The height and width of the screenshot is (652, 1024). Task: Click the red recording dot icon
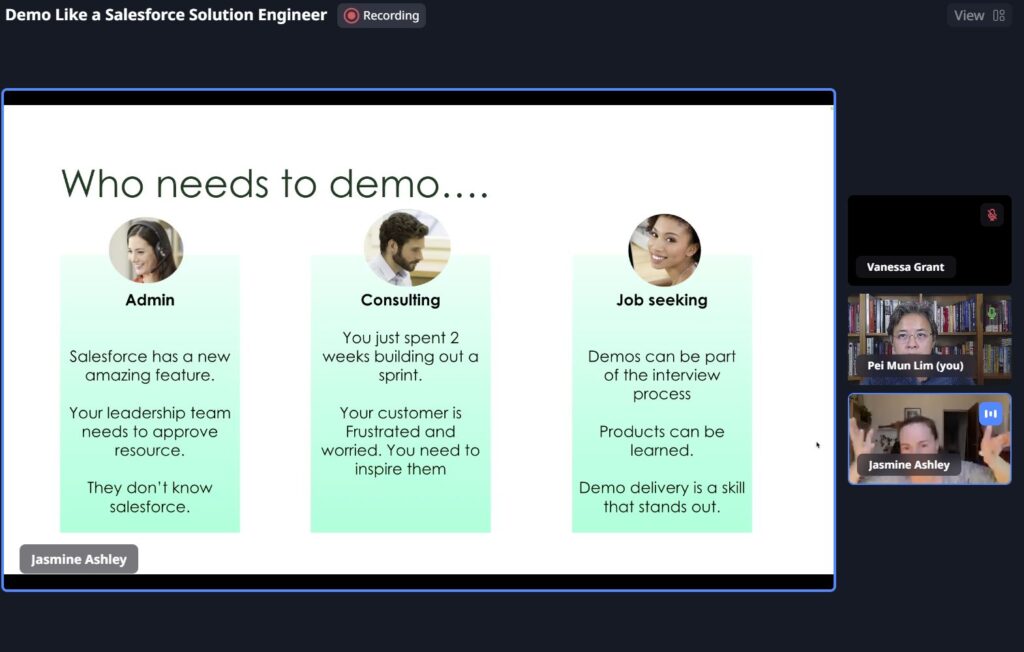pos(351,16)
